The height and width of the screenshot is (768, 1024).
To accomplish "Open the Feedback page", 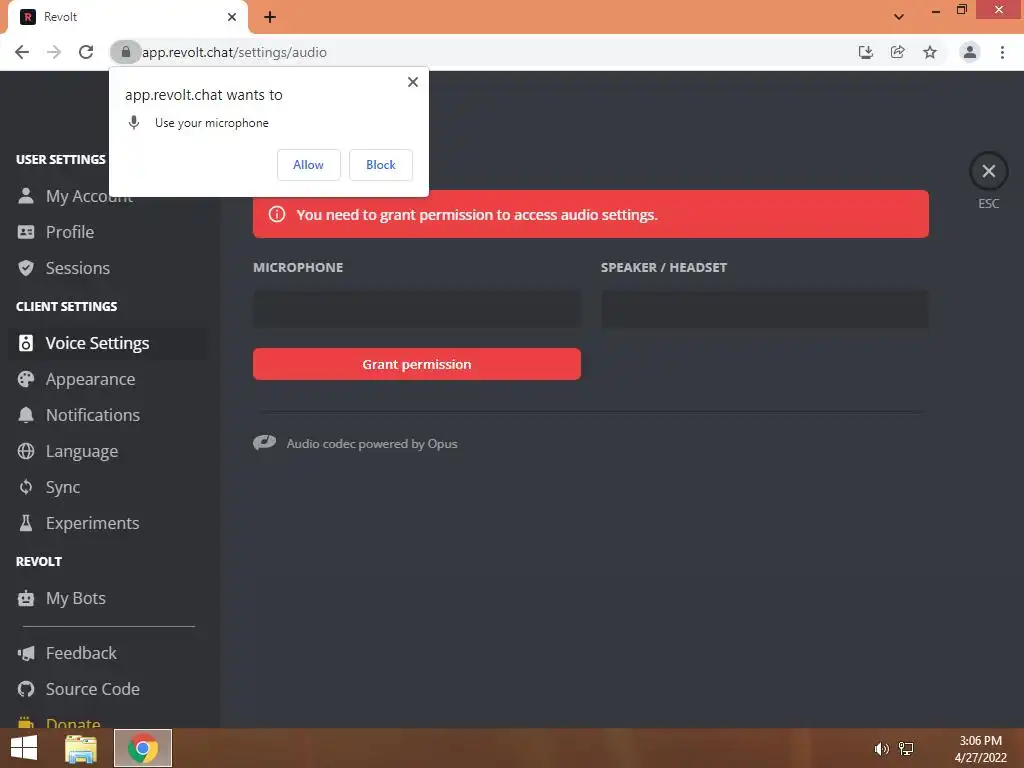I will point(108,653).
